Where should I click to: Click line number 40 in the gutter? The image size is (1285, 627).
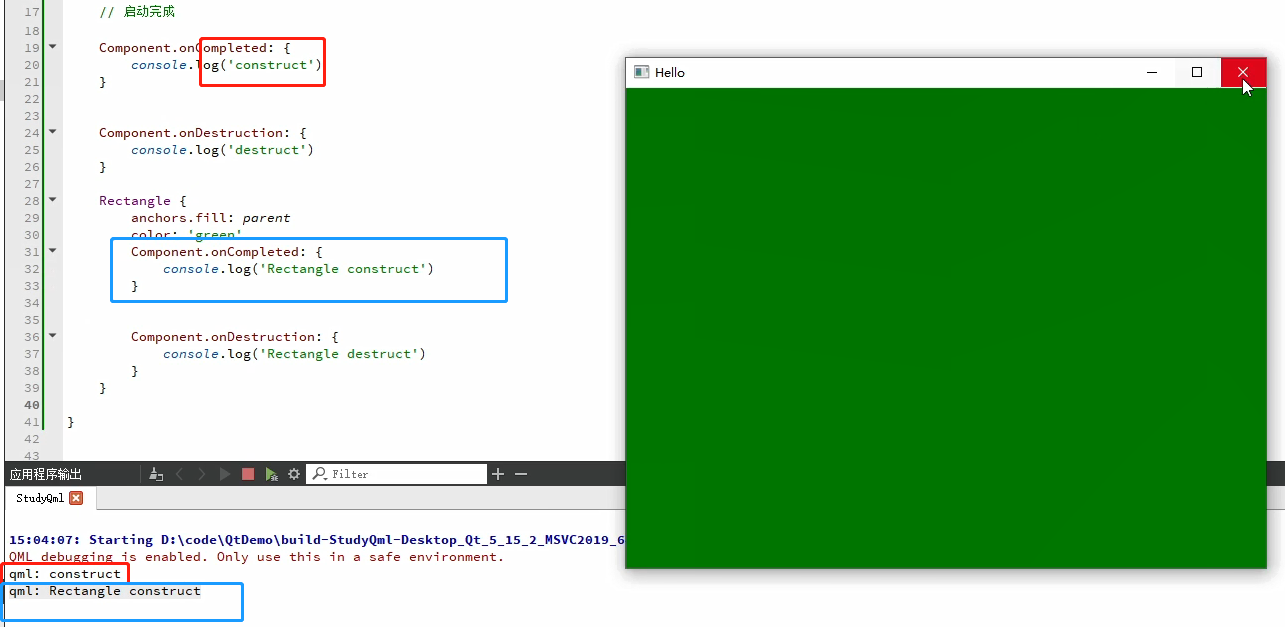[32, 405]
